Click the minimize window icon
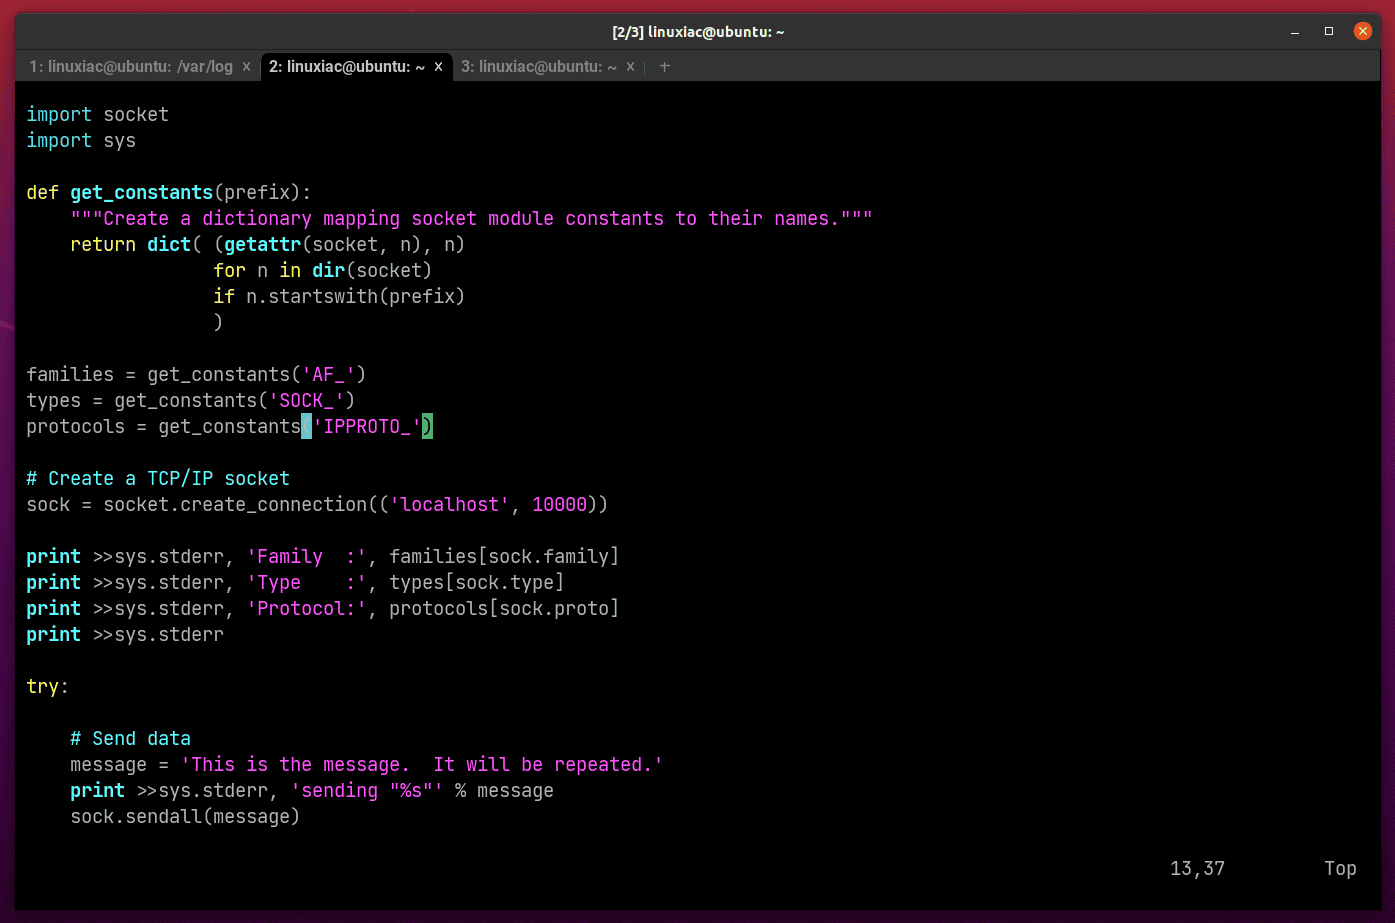1395x923 pixels. pos(1294,31)
